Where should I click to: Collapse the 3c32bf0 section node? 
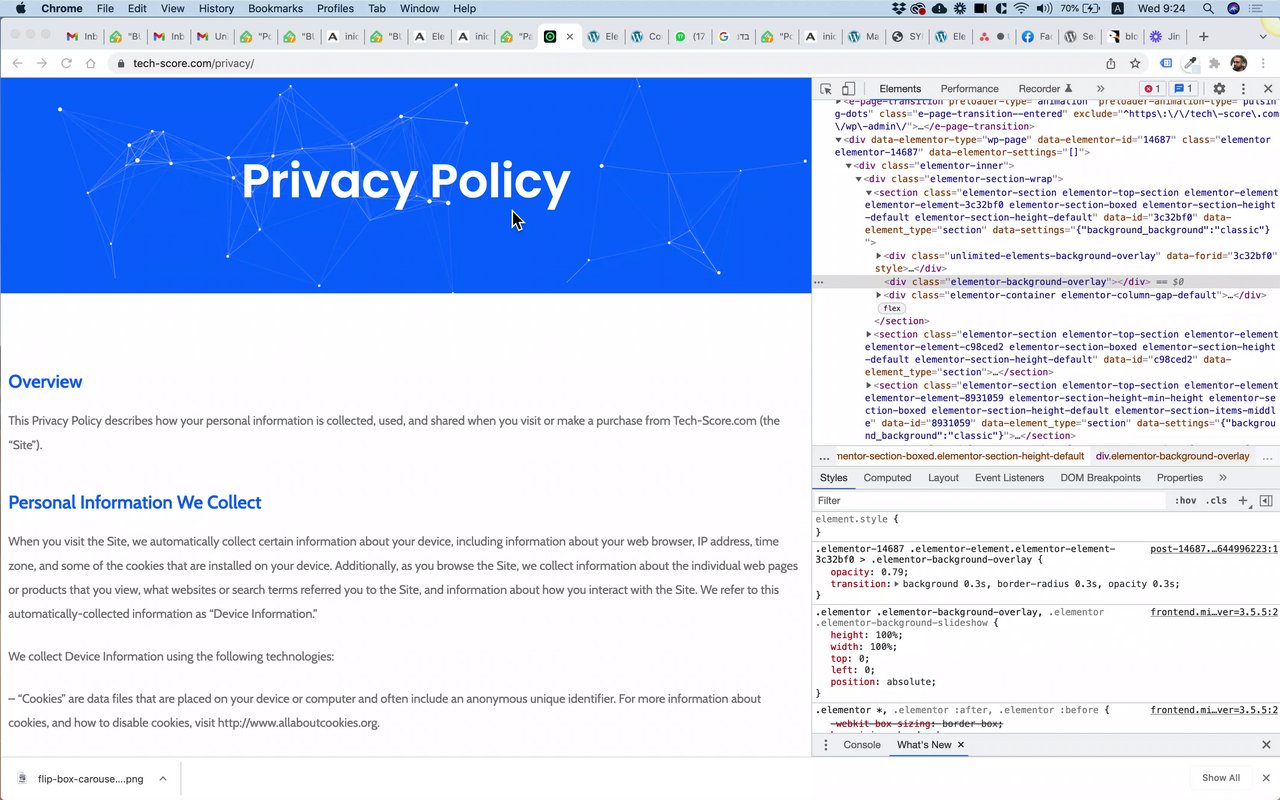point(869,192)
